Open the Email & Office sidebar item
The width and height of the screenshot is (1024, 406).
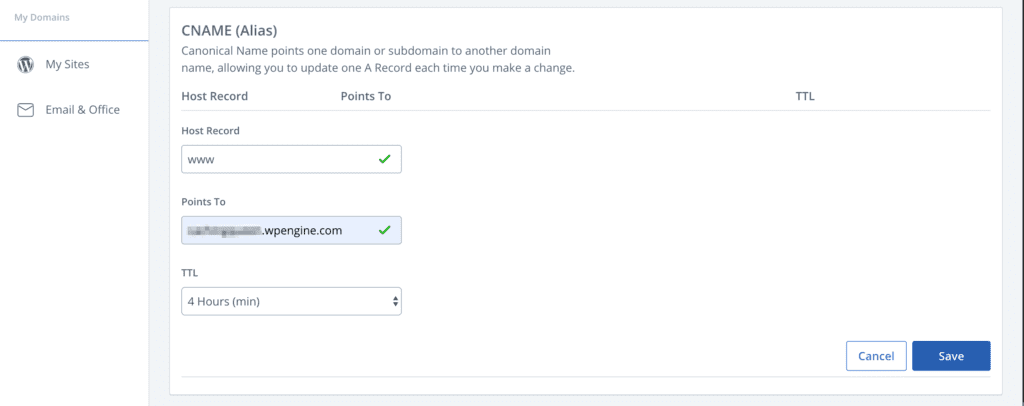82,110
